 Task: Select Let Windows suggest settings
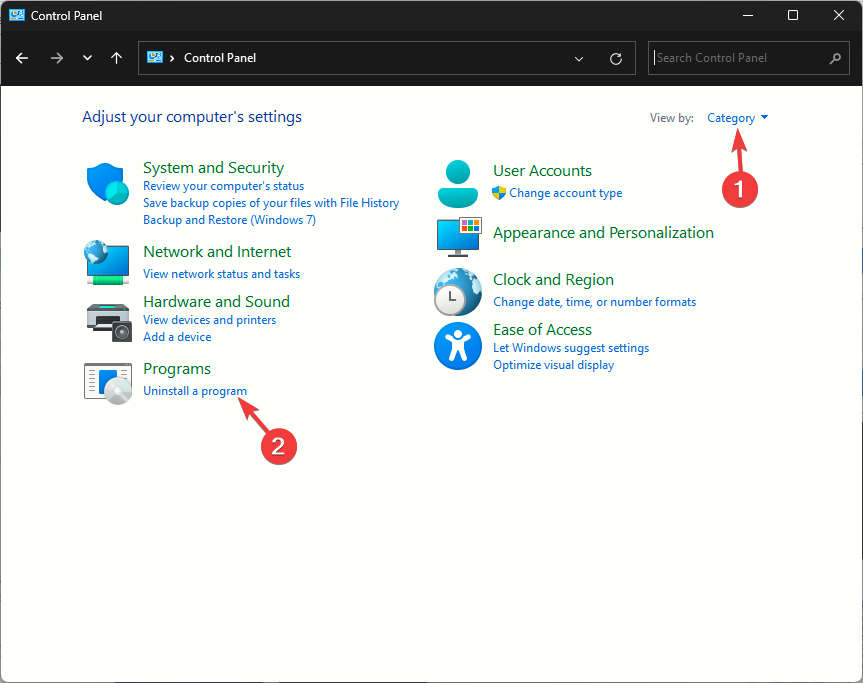[571, 348]
